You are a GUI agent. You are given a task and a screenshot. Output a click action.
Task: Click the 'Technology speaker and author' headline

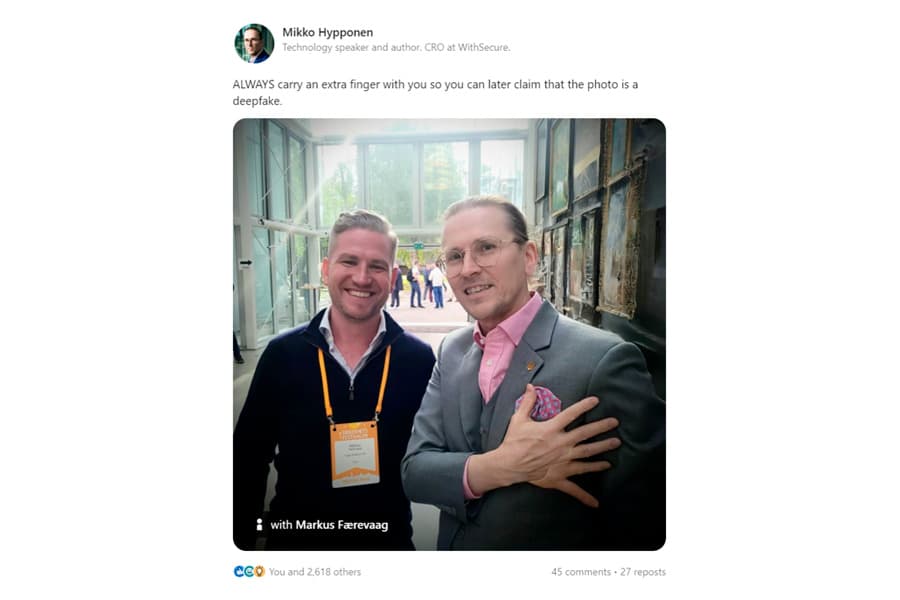pos(396,48)
